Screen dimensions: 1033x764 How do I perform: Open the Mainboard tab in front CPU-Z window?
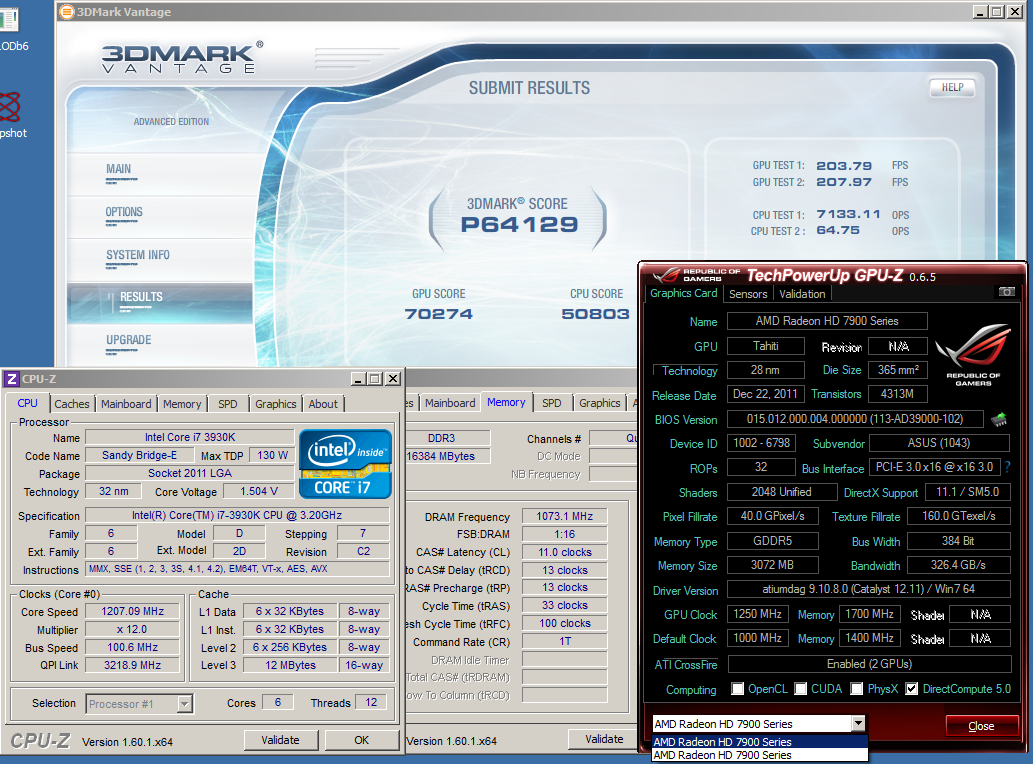tap(126, 404)
